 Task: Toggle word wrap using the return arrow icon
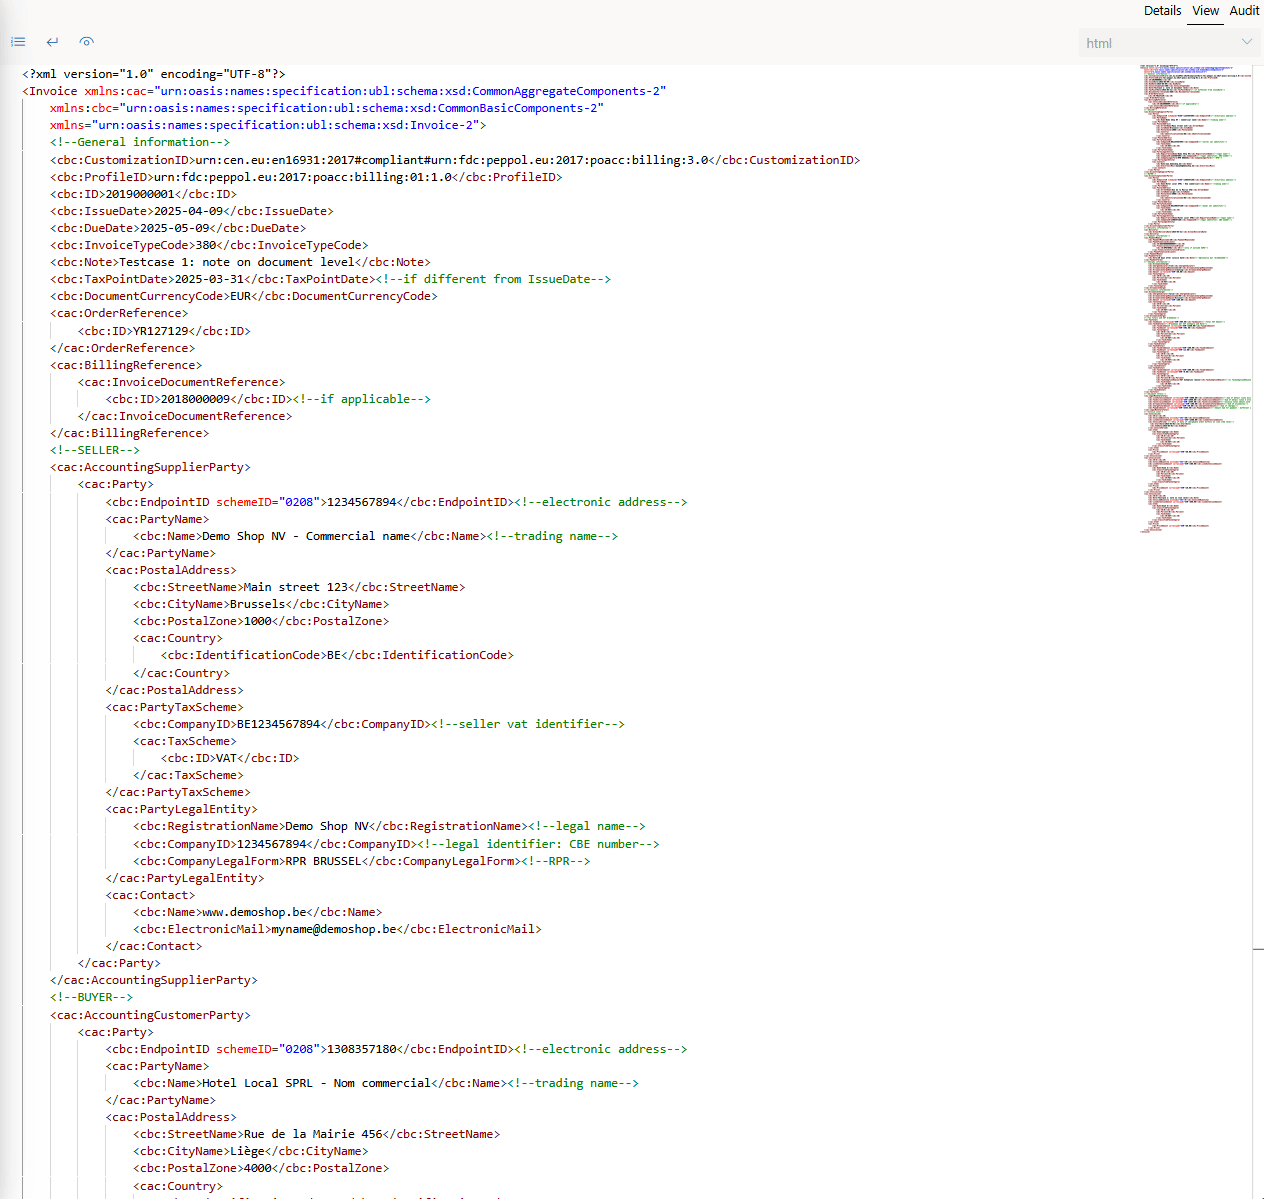[x=52, y=41]
